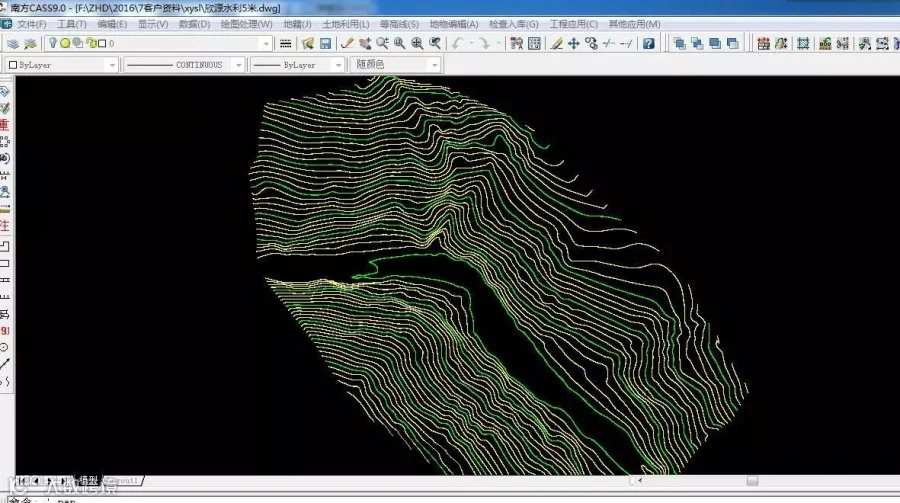
Task: Click the trim line icon
Action: point(609,44)
